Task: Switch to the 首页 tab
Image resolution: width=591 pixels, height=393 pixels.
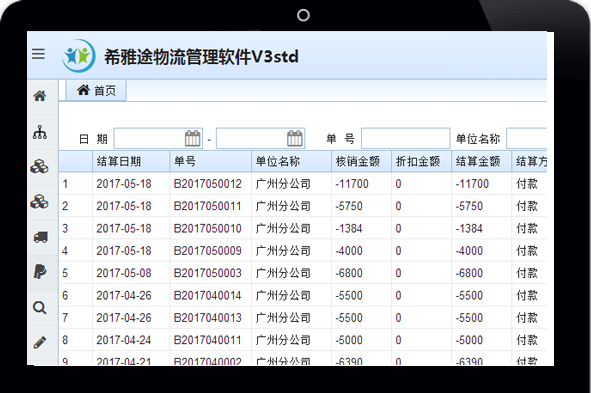Action: (96, 90)
